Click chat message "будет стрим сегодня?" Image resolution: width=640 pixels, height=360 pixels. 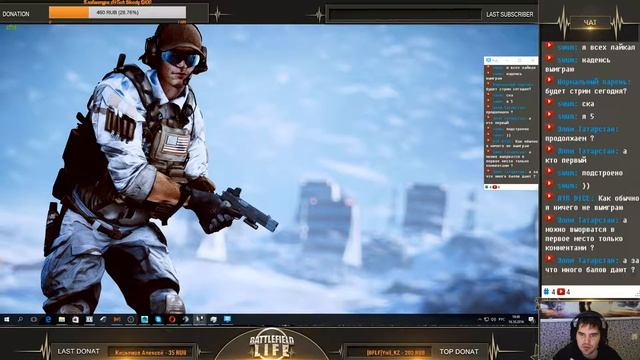[x=586, y=91]
